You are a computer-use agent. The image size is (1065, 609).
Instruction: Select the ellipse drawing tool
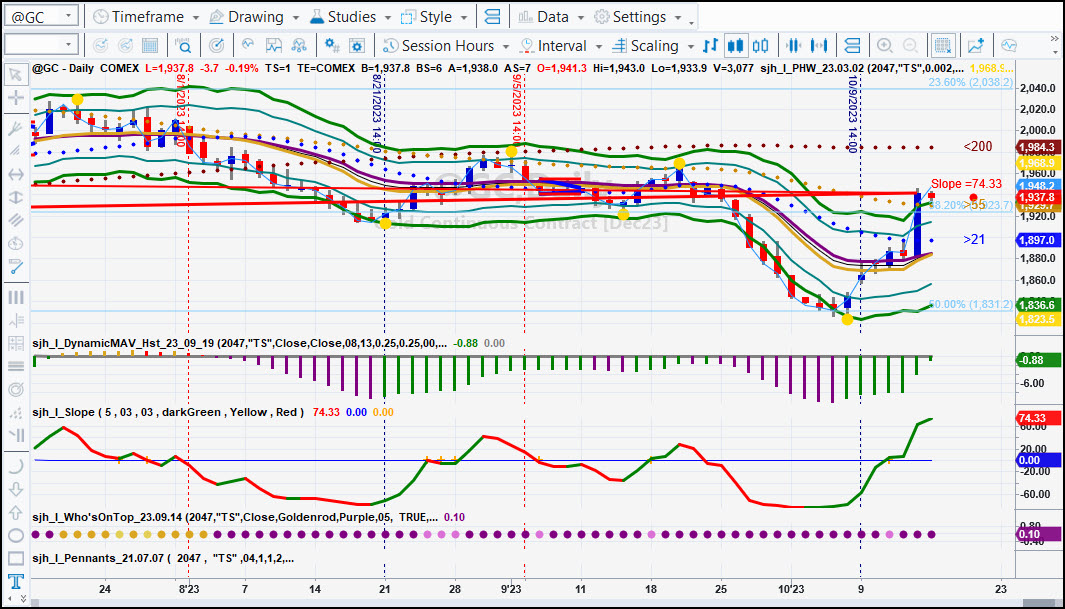16,535
